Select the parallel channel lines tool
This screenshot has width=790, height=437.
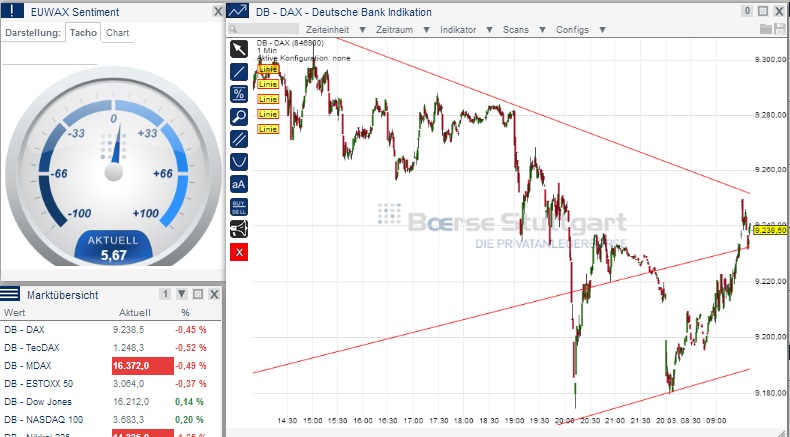click(x=239, y=139)
